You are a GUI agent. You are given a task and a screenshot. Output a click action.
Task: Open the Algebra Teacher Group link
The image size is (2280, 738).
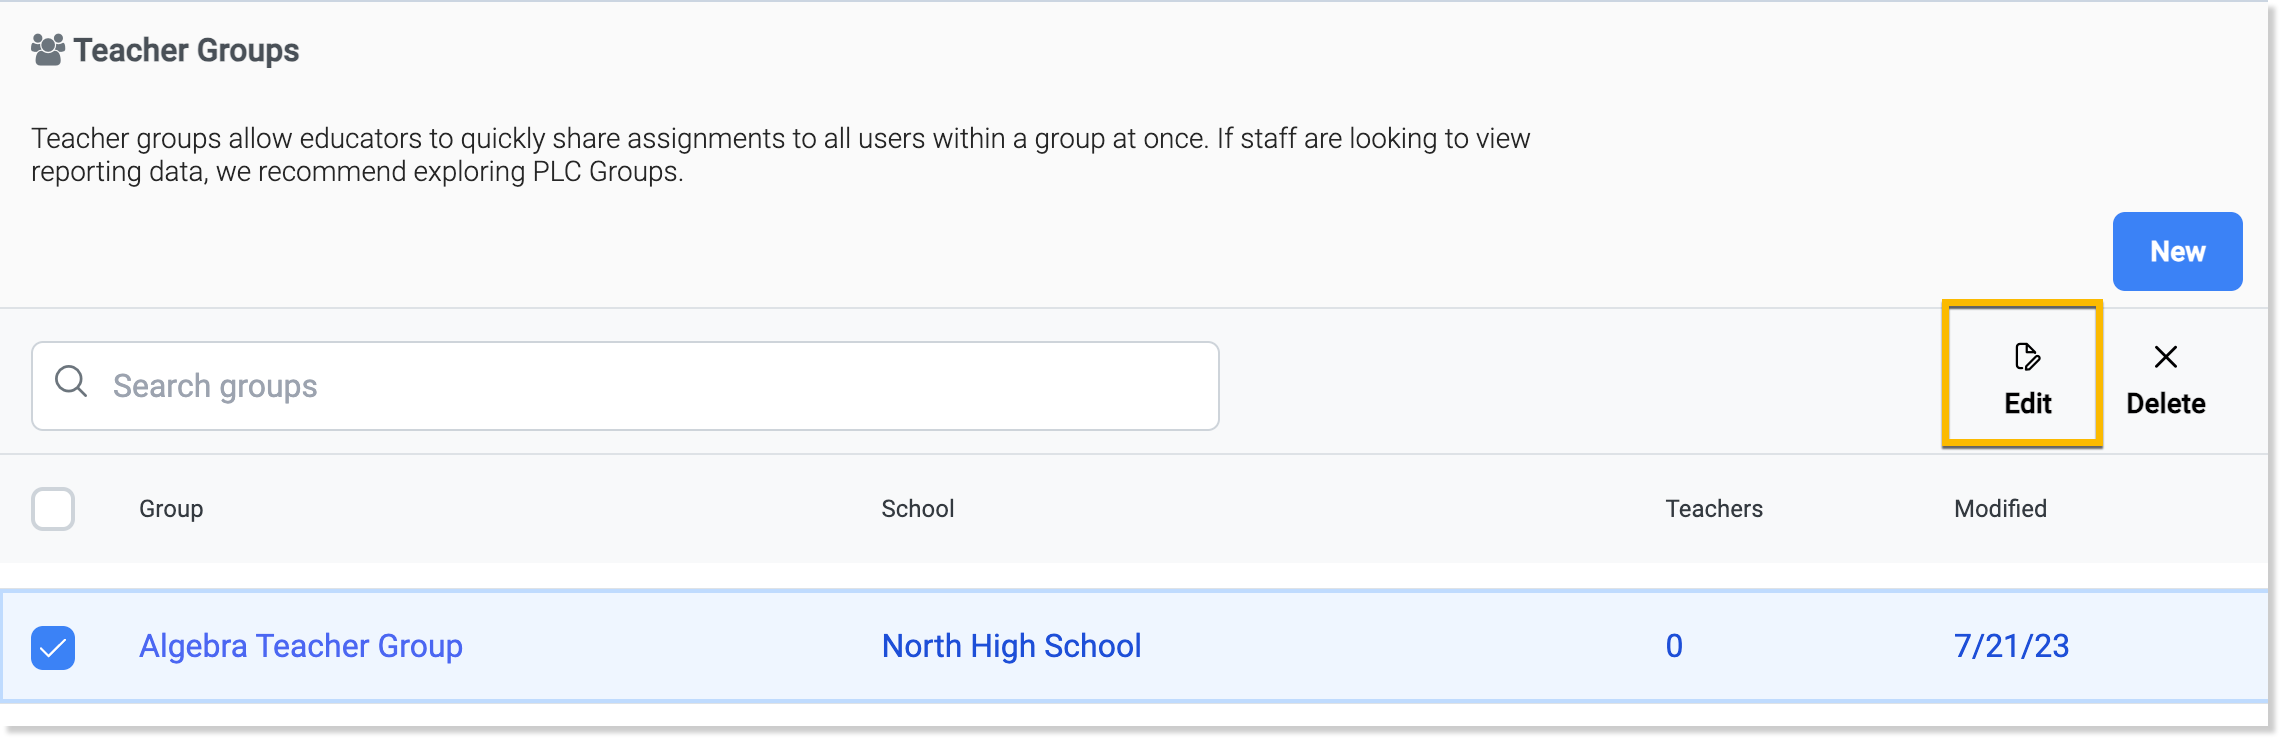(x=300, y=646)
